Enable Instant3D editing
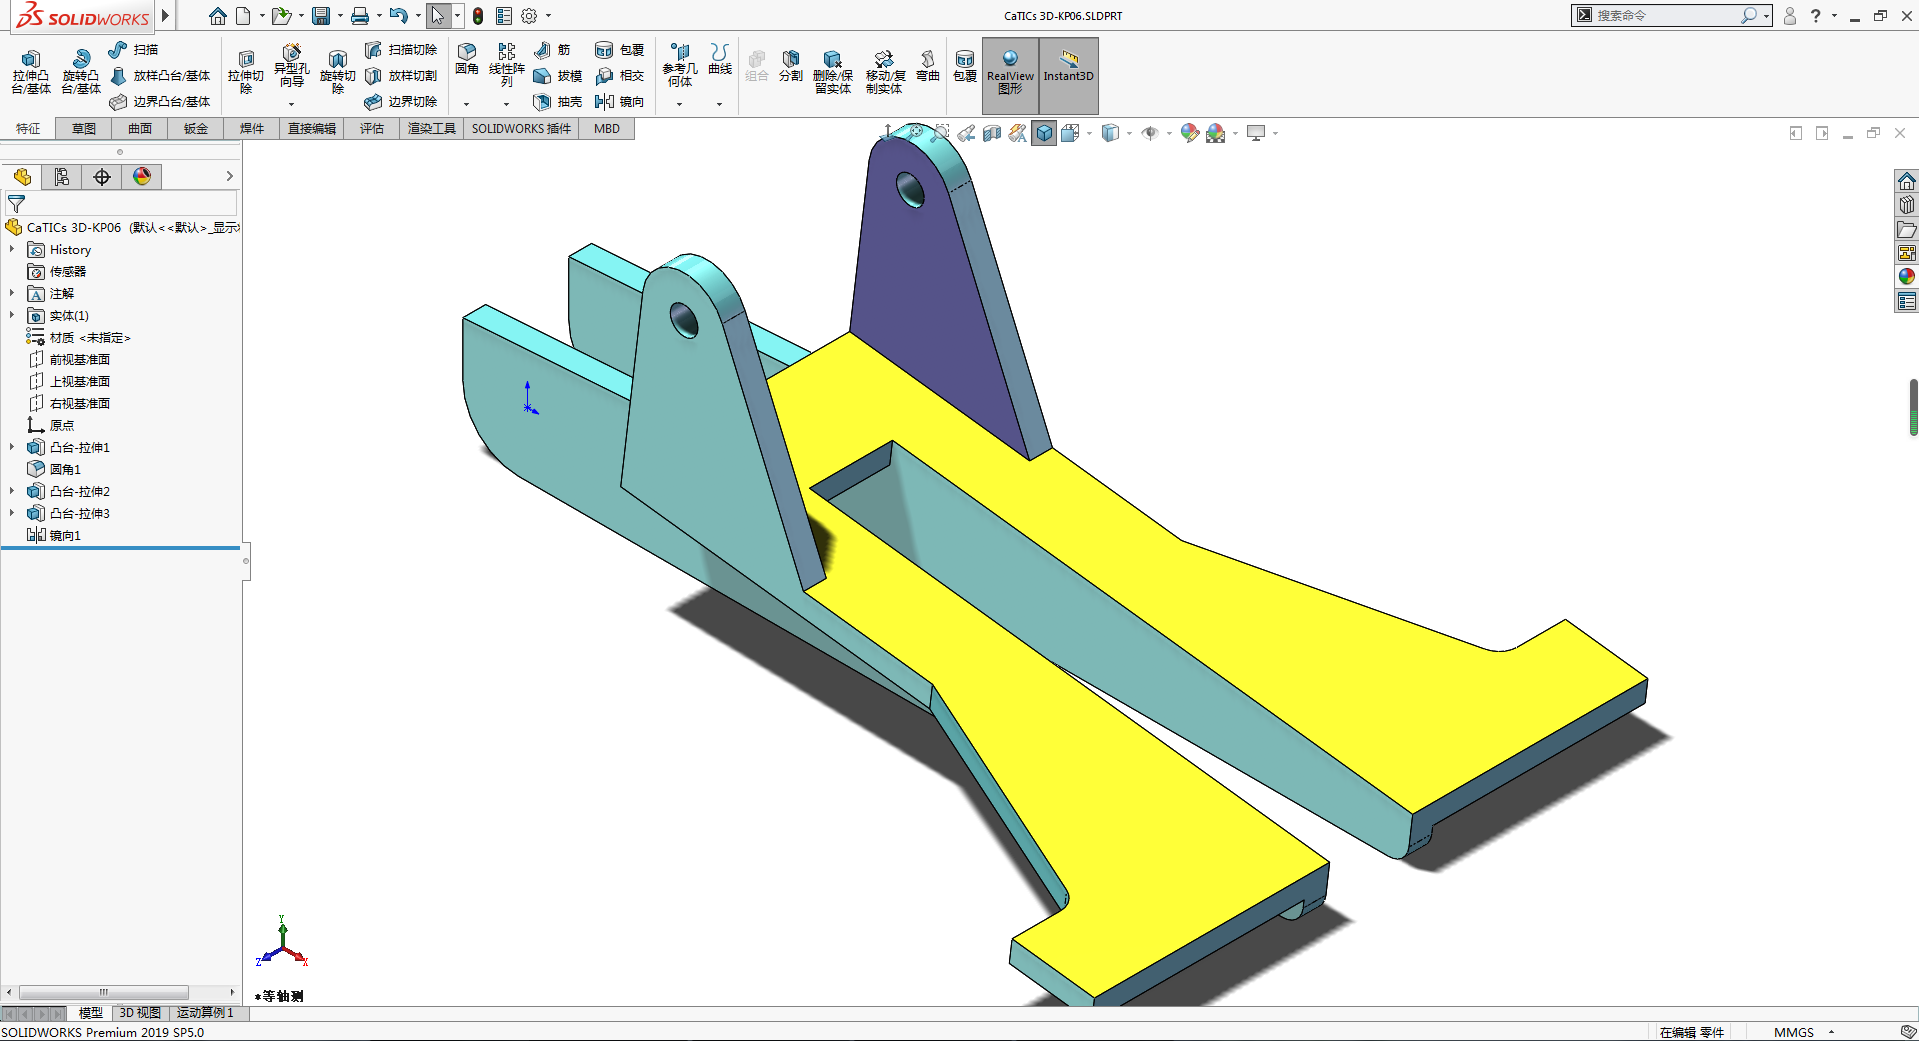This screenshot has width=1919, height=1041. click(x=1068, y=73)
